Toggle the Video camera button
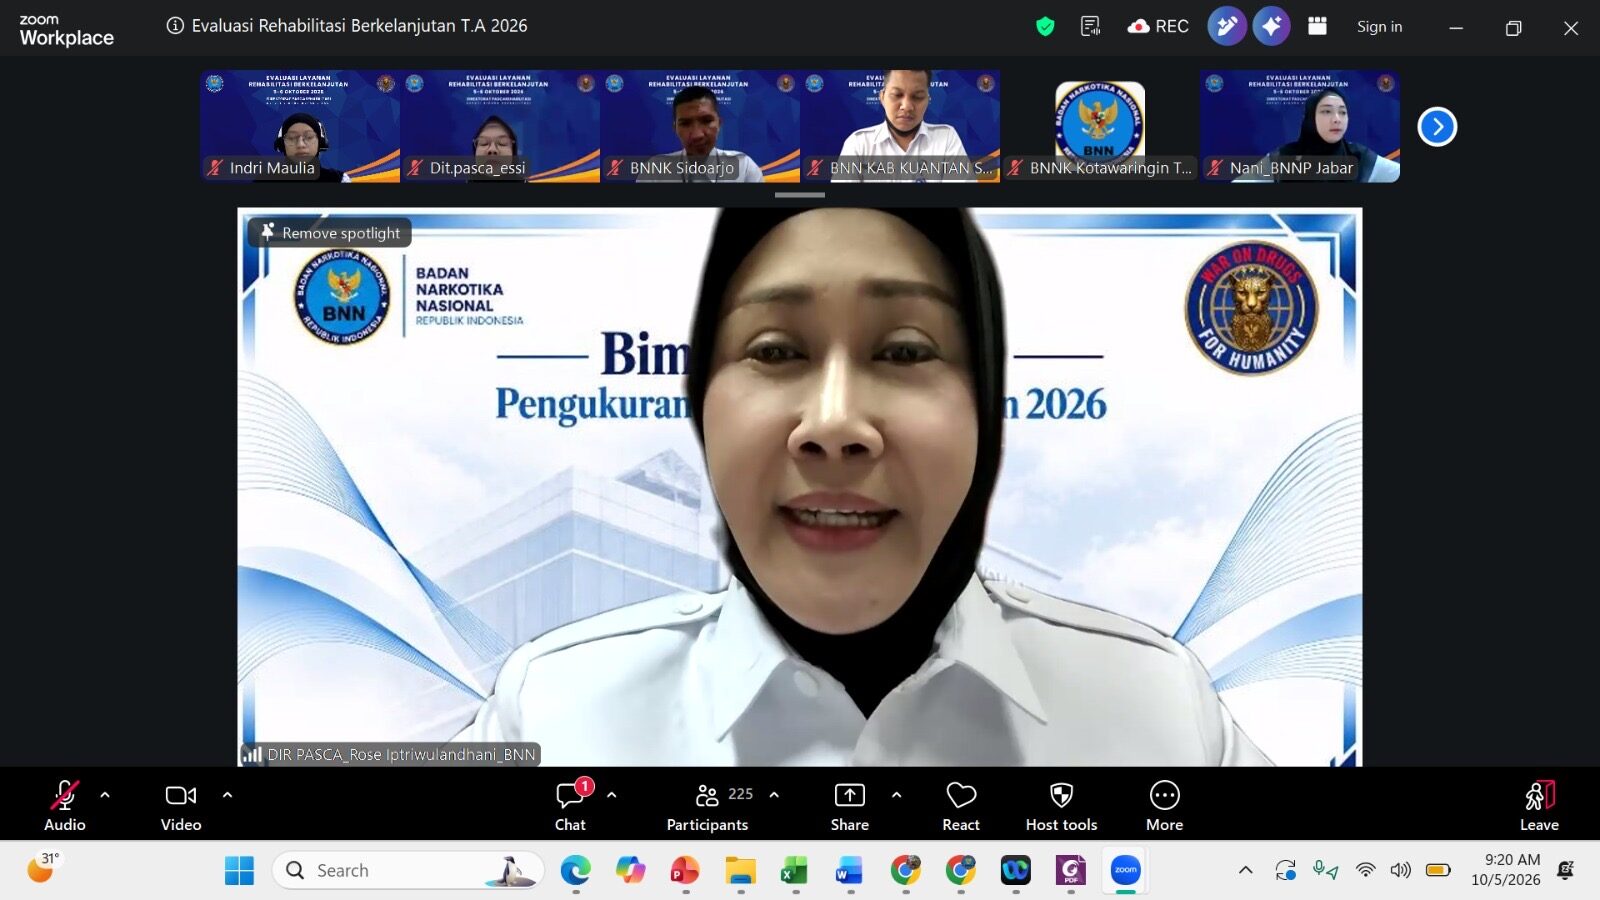The width and height of the screenshot is (1600, 900). pyautogui.click(x=181, y=805)
